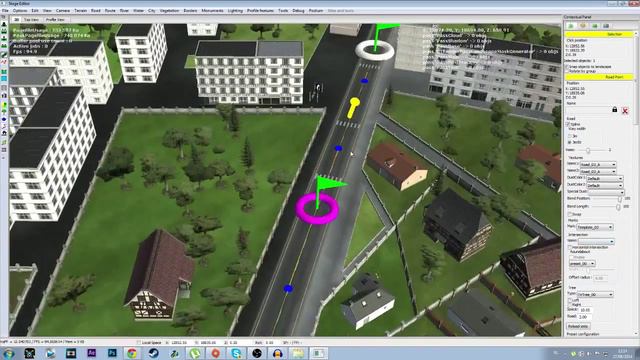Open the Tree type dropdown
640x360 pixels.
[595, 294]
